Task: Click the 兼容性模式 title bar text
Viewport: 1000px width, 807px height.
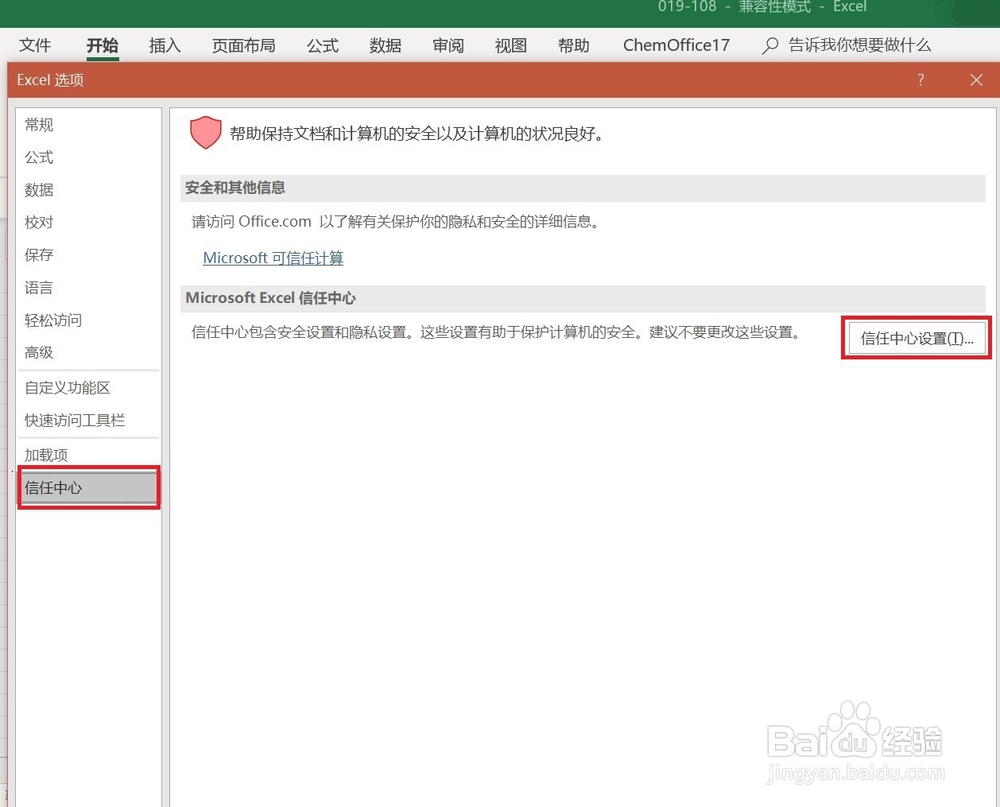Action: (775, 7)
